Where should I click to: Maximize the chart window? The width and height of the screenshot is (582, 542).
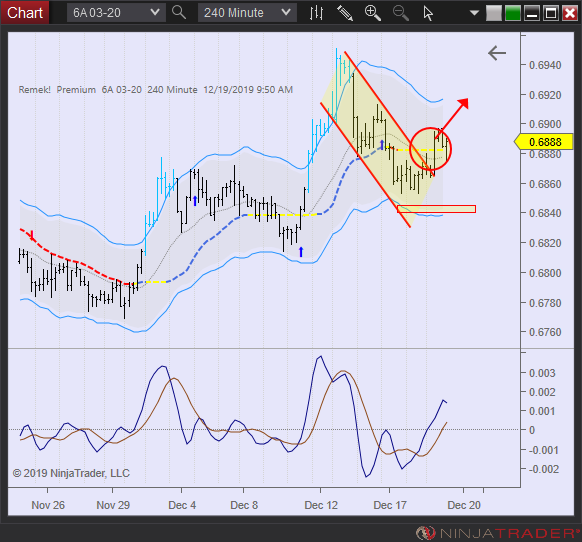(x=551, y=13)
